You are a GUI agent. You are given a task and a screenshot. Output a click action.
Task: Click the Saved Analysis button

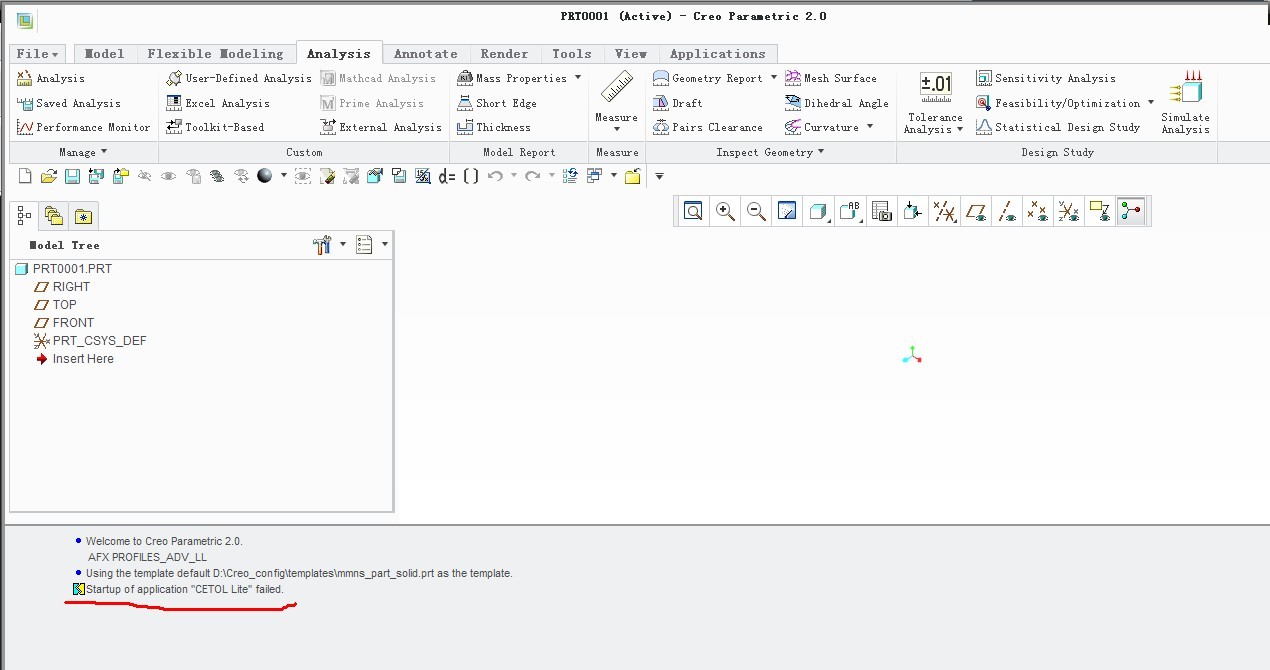[69, 103]
